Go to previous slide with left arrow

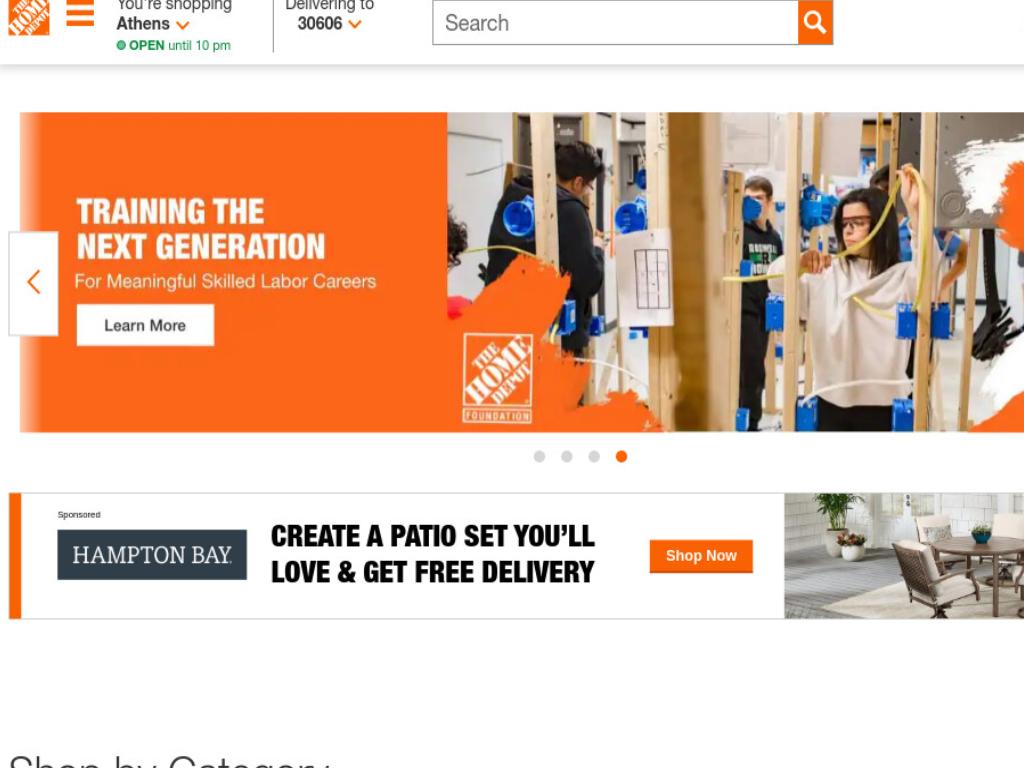click(x=34, y=283)
